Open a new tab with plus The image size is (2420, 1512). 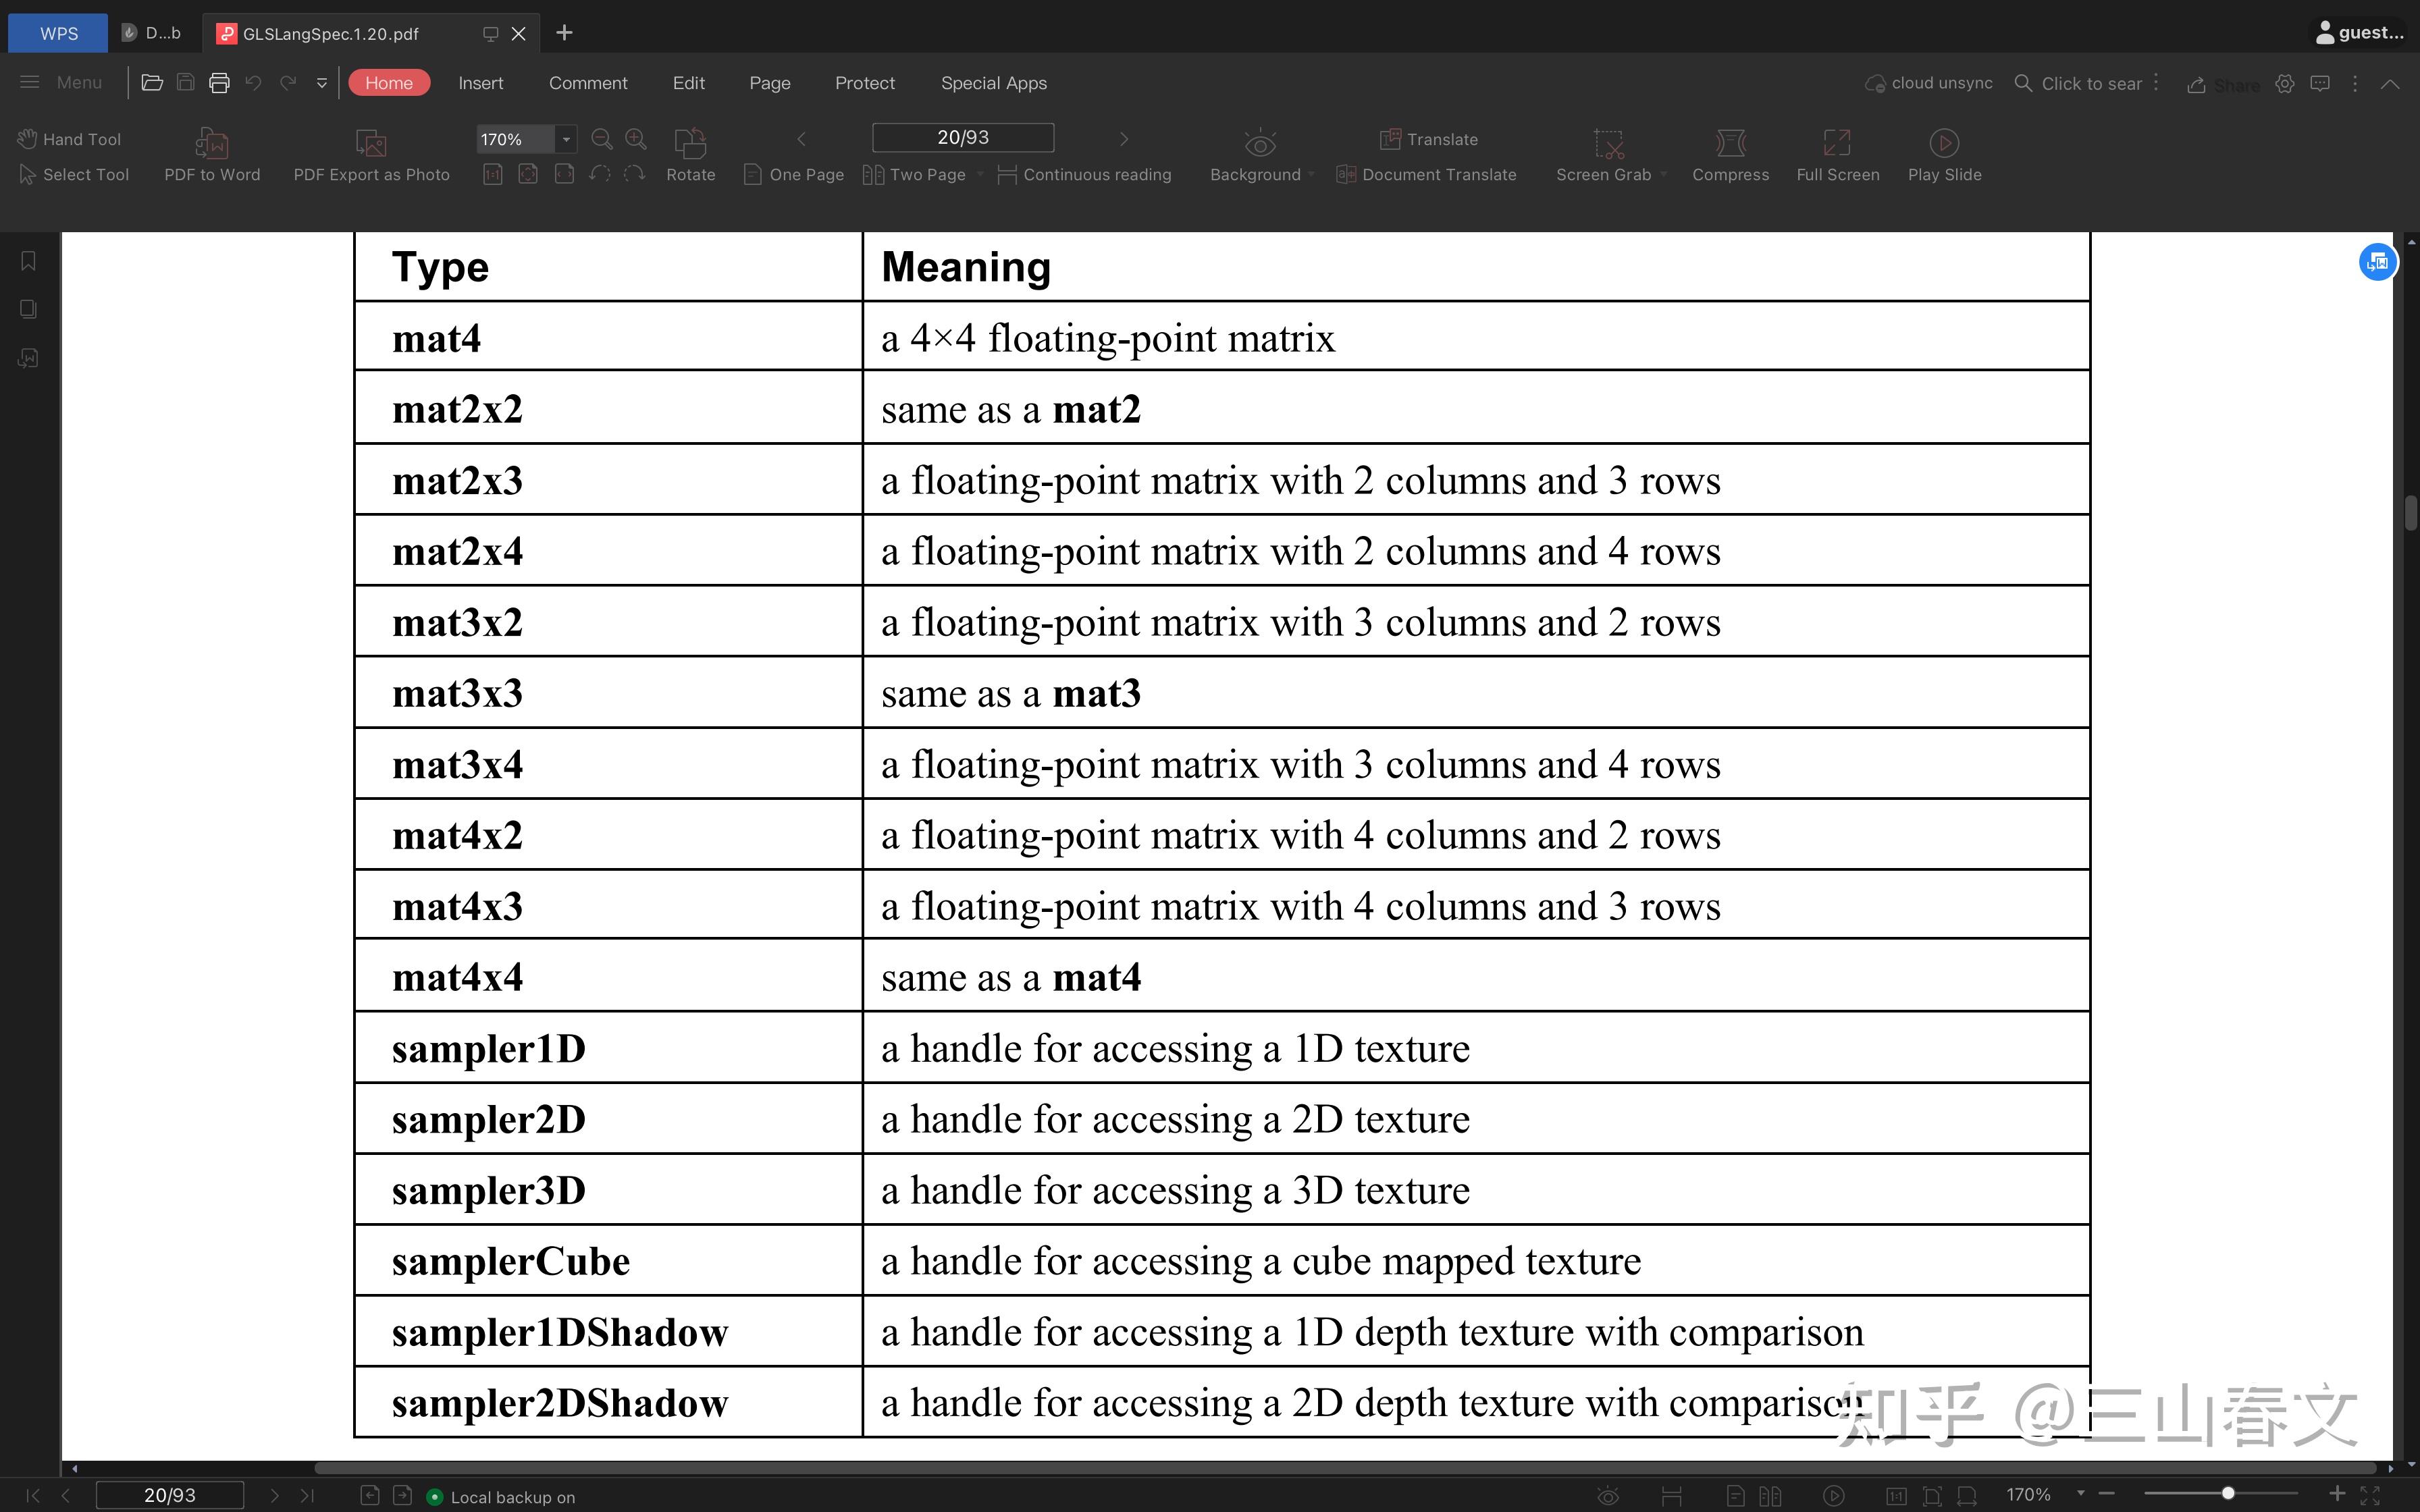[x=564, y=33]
